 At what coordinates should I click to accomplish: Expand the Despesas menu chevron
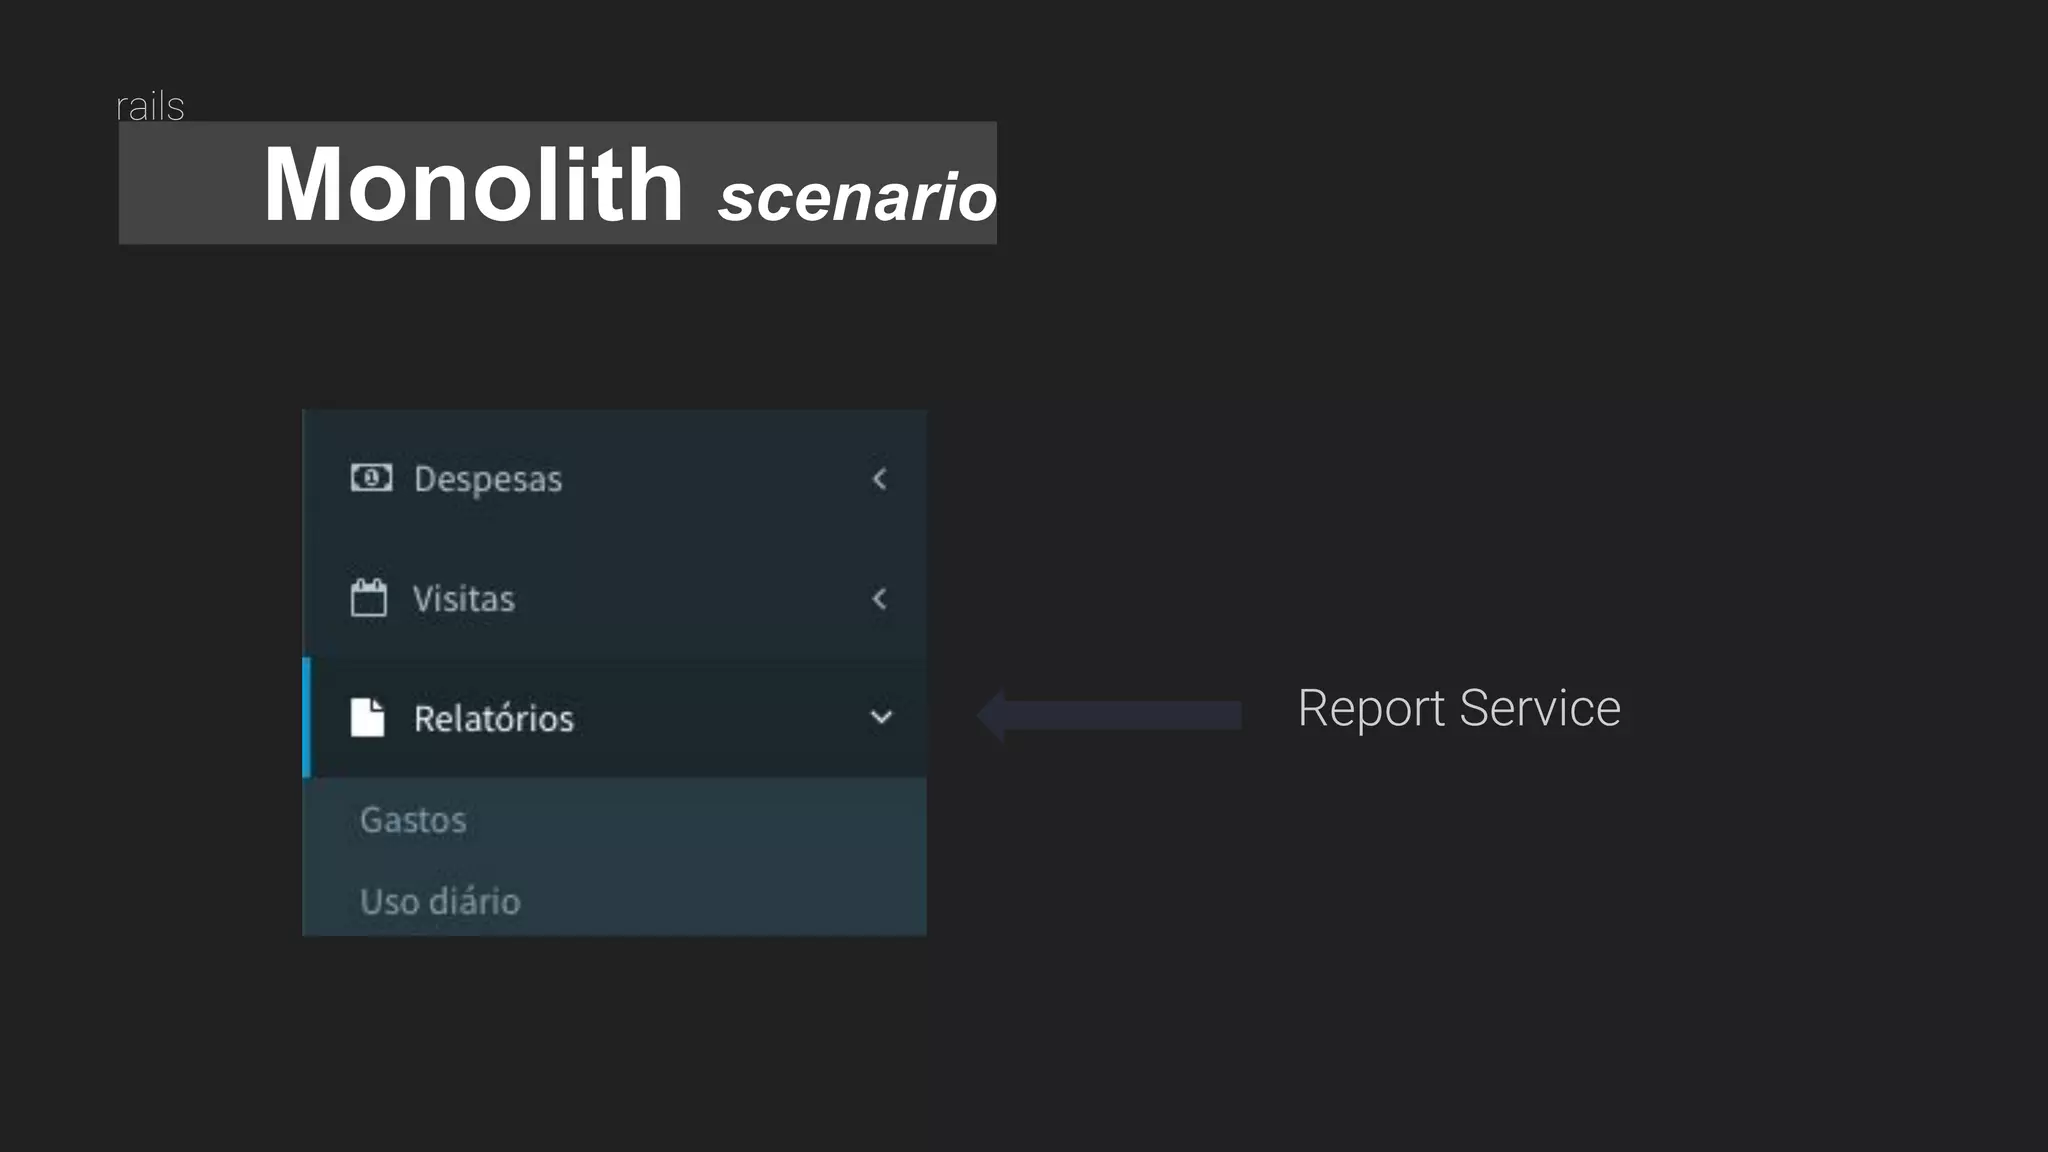880,479
